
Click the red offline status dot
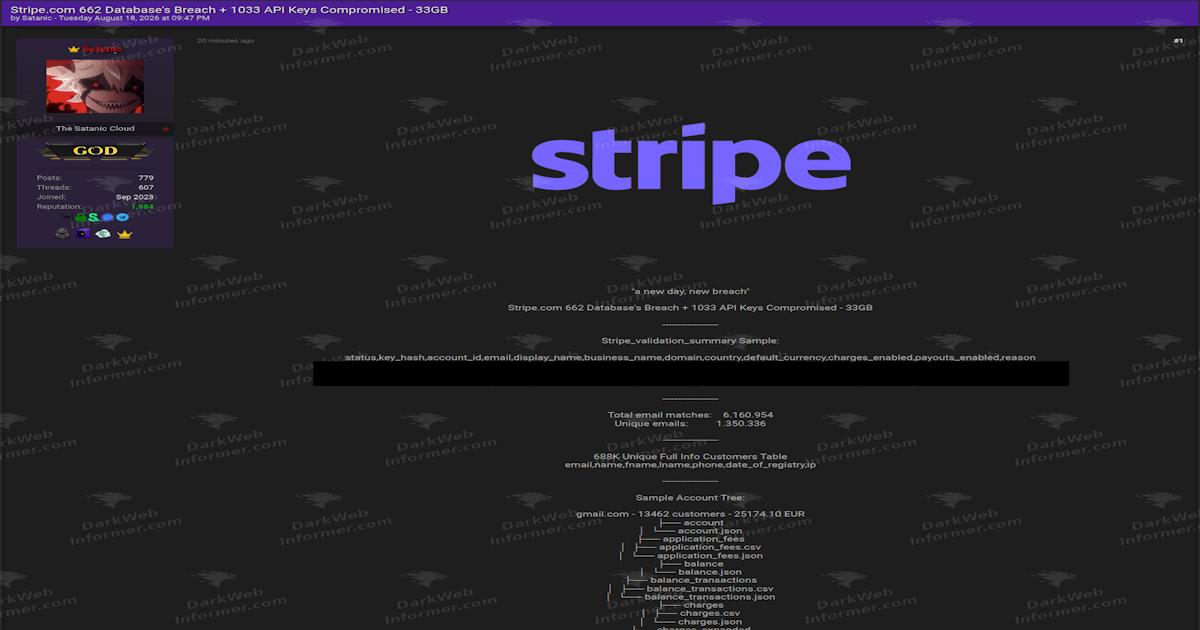point(166,129)
